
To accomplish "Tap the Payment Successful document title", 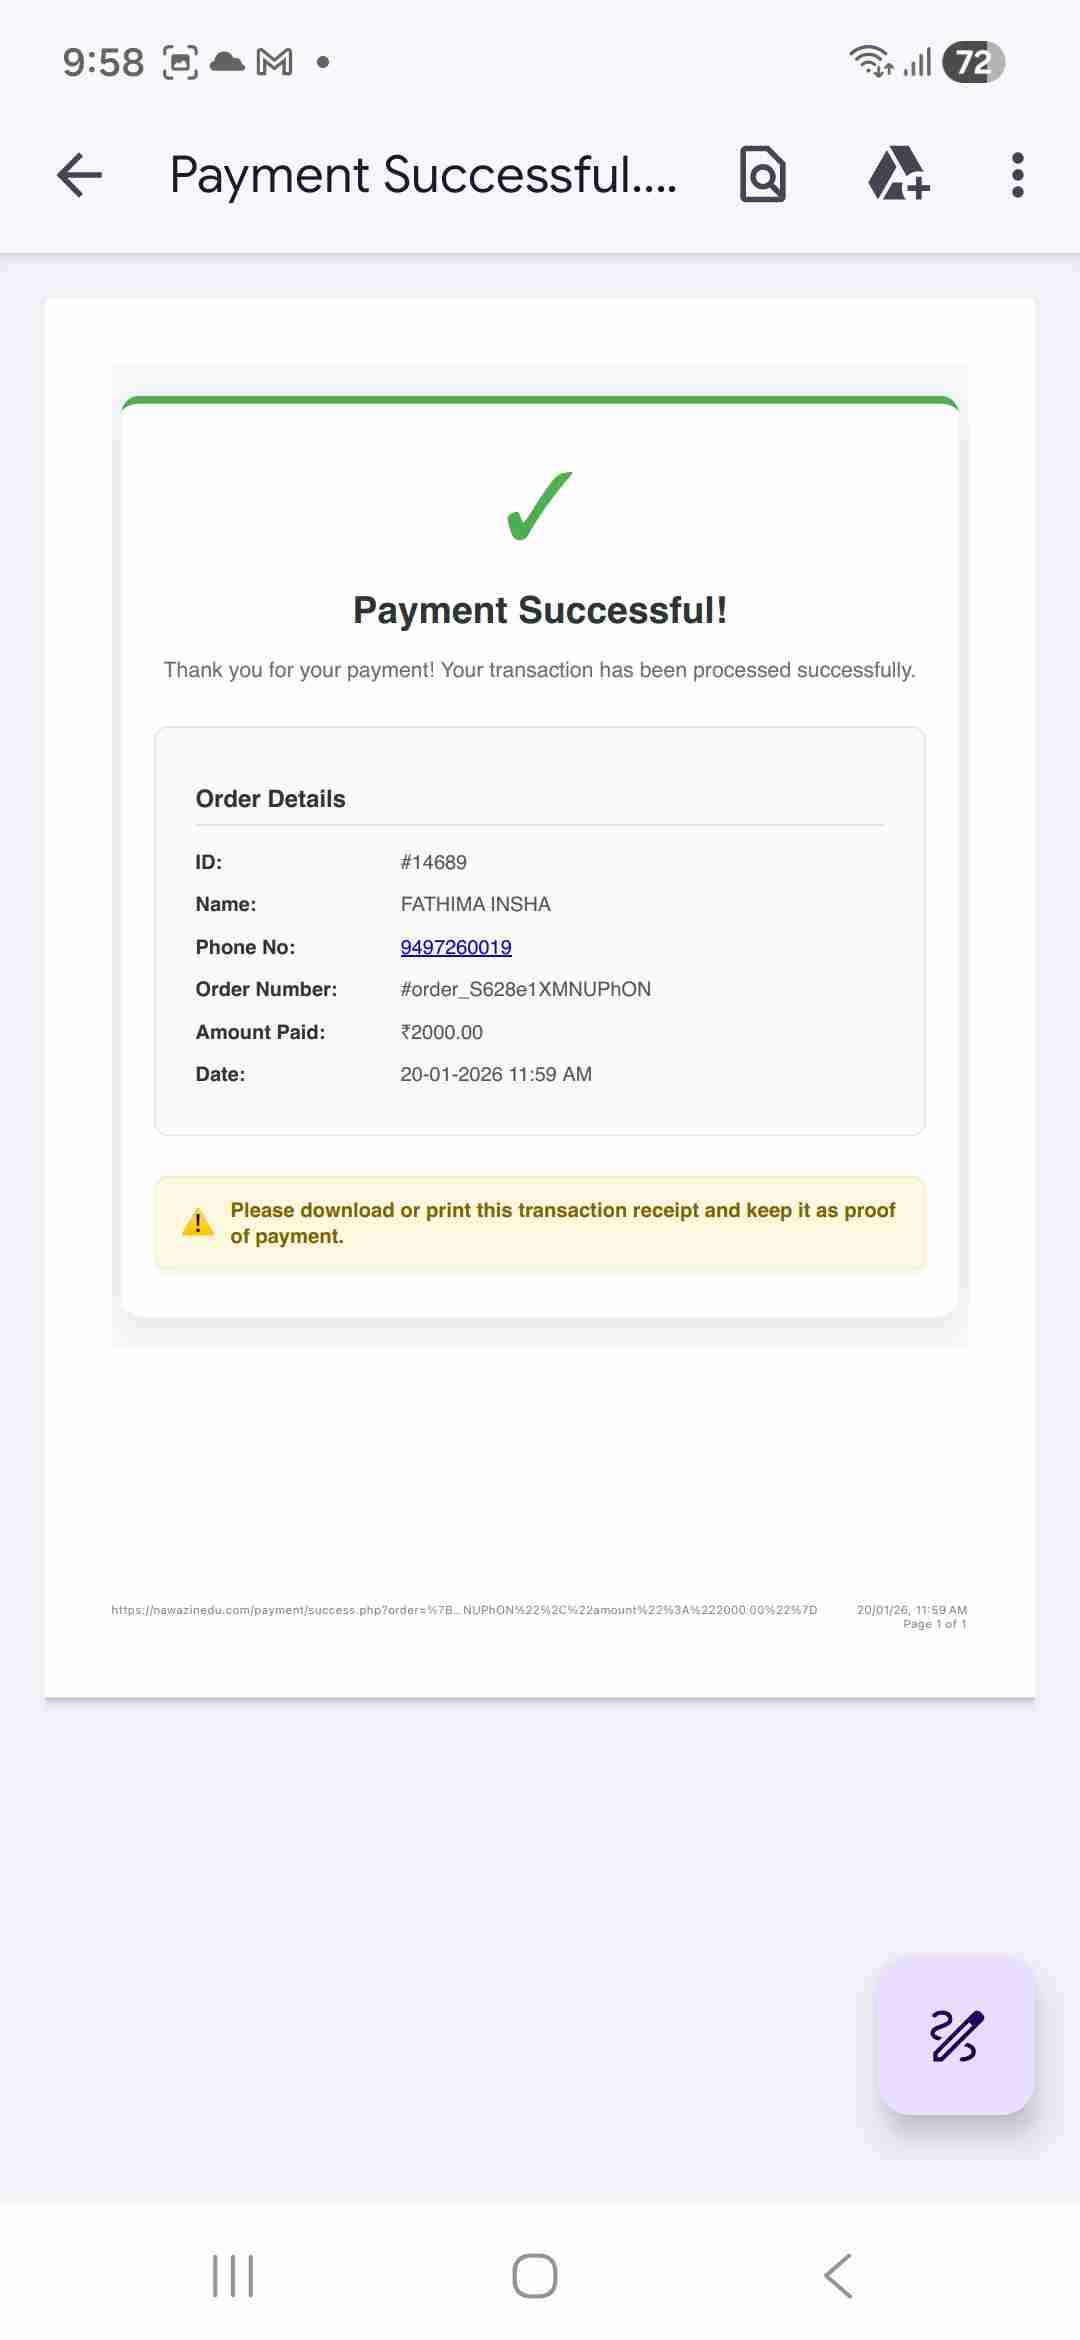I will (x=423, y=175).
